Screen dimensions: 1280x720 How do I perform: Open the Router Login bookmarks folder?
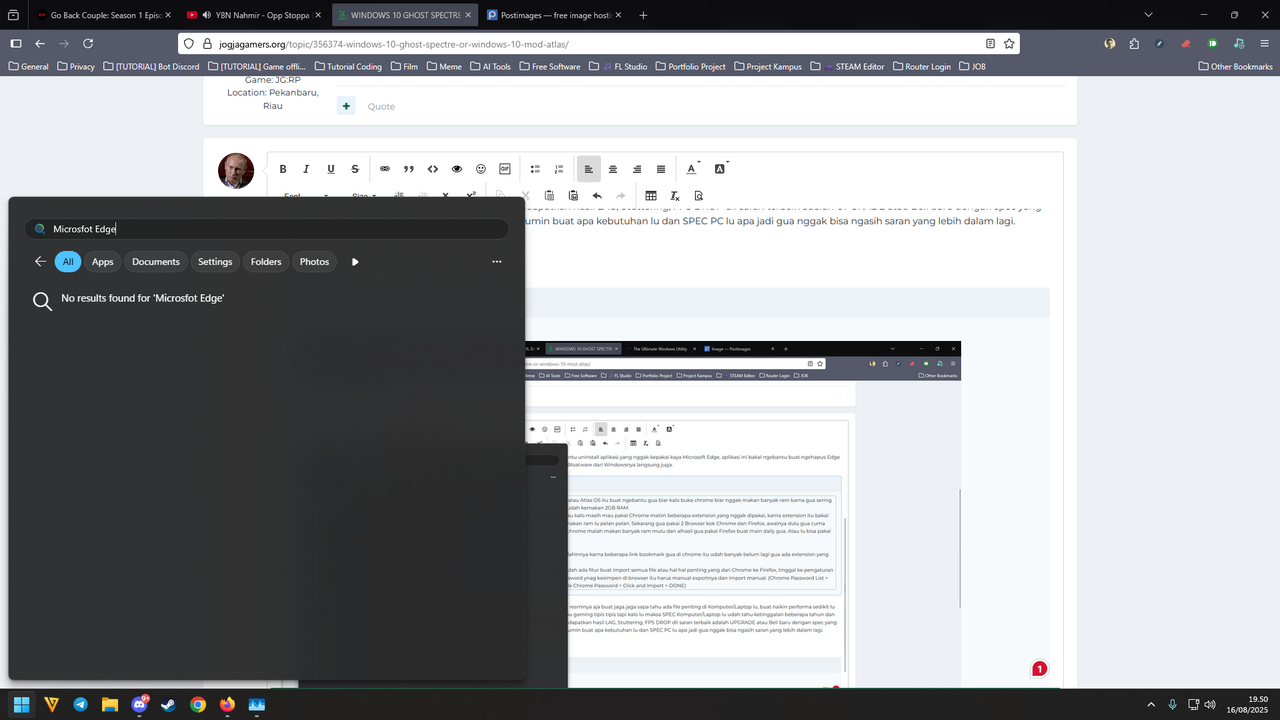(920, 67)
